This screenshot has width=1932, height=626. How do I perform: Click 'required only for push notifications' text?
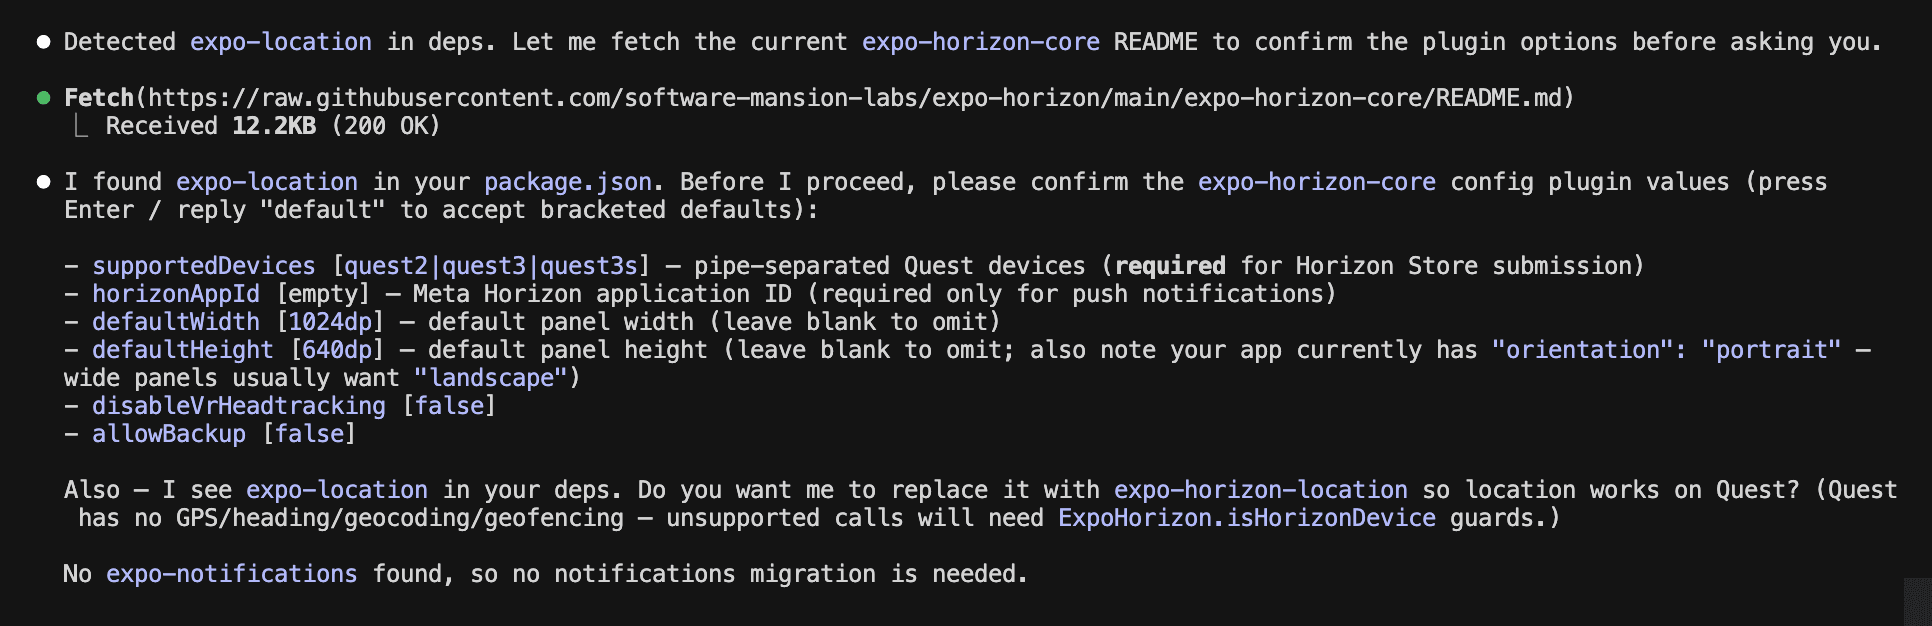1072,294
